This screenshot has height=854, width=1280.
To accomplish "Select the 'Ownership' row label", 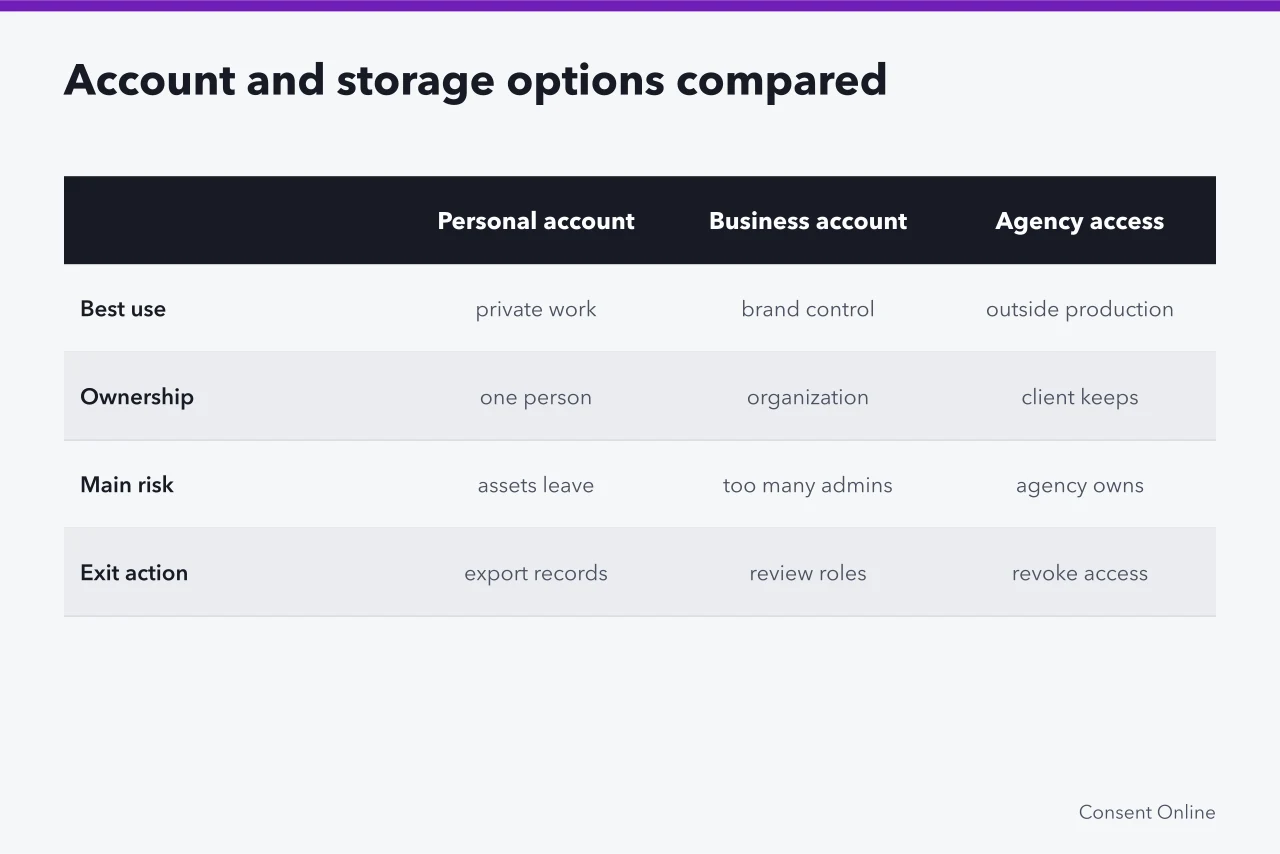I will pos(137,397).
